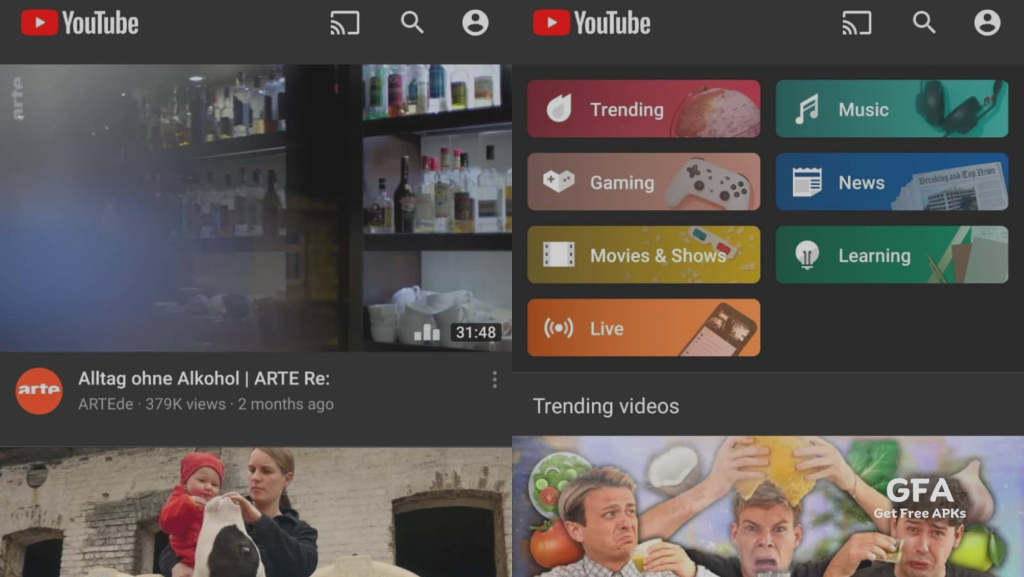
Task: Tap the Trending videos heading
Action: [606, 406]
